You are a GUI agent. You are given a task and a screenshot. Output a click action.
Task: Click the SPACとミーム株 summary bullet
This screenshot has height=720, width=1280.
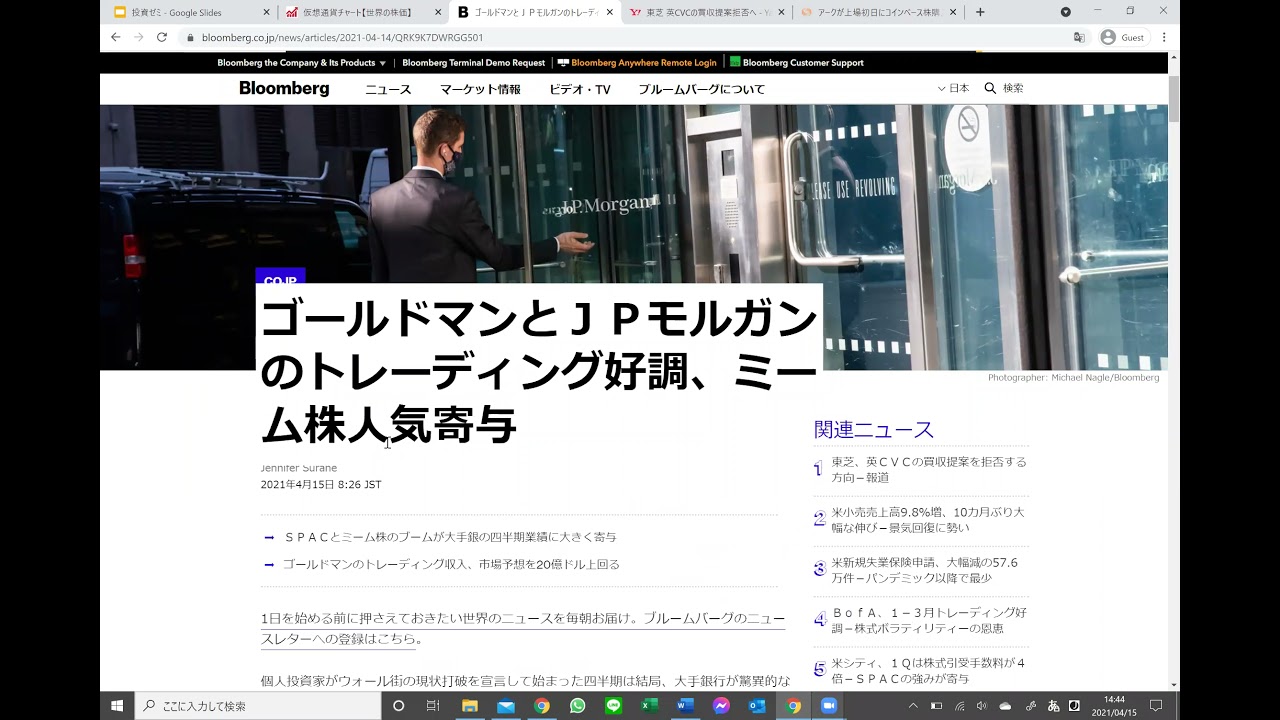click(x=450, y=537)
